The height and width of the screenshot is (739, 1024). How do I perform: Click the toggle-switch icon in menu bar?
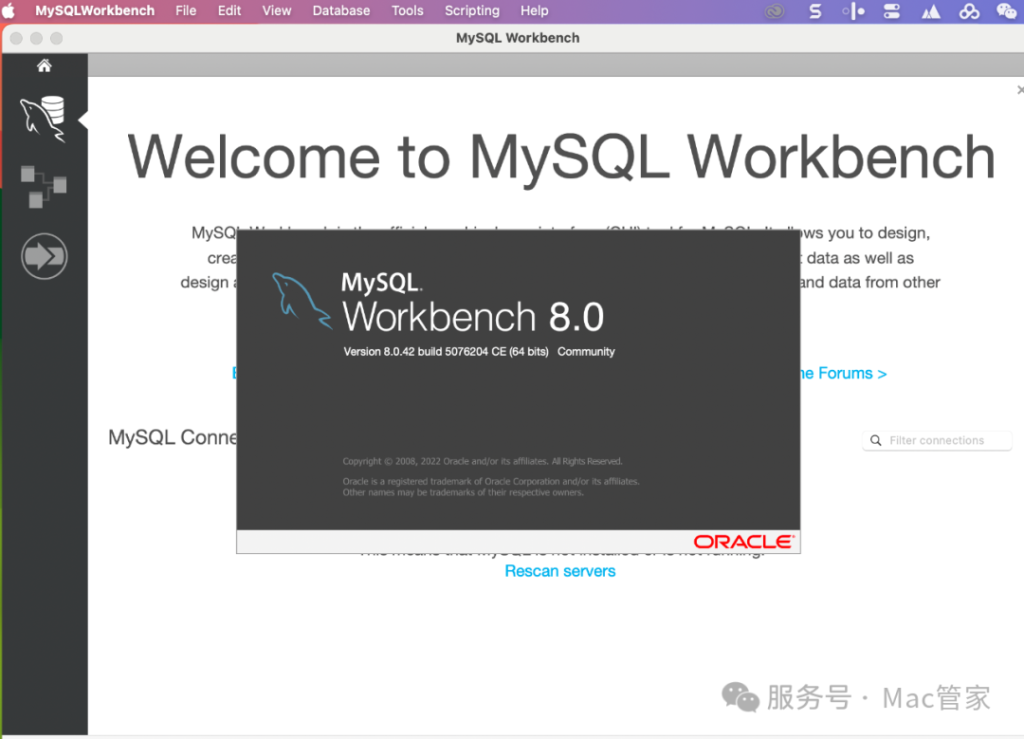[892, 11]
